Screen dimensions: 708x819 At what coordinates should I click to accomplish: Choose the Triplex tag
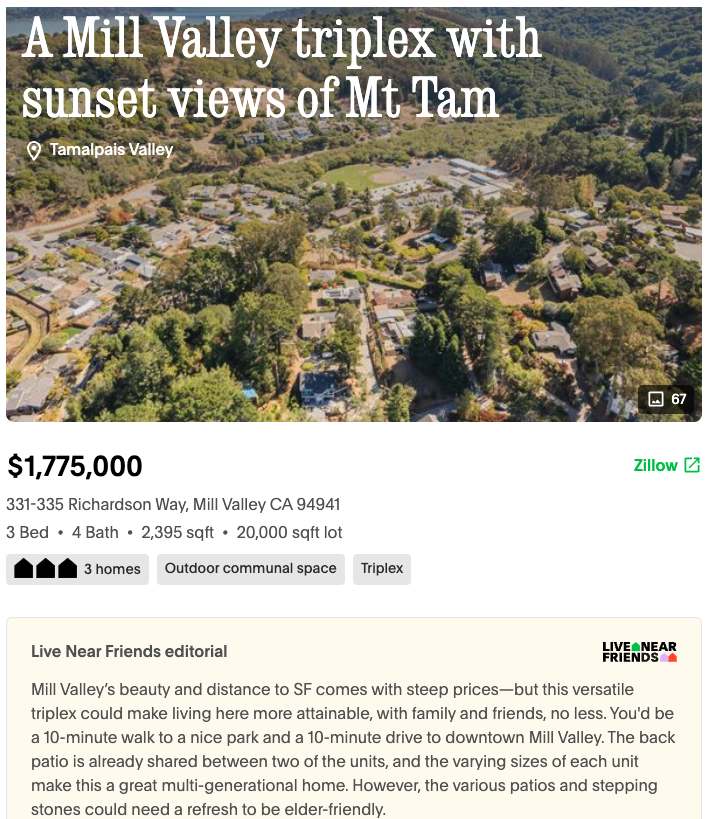(382, 569)
